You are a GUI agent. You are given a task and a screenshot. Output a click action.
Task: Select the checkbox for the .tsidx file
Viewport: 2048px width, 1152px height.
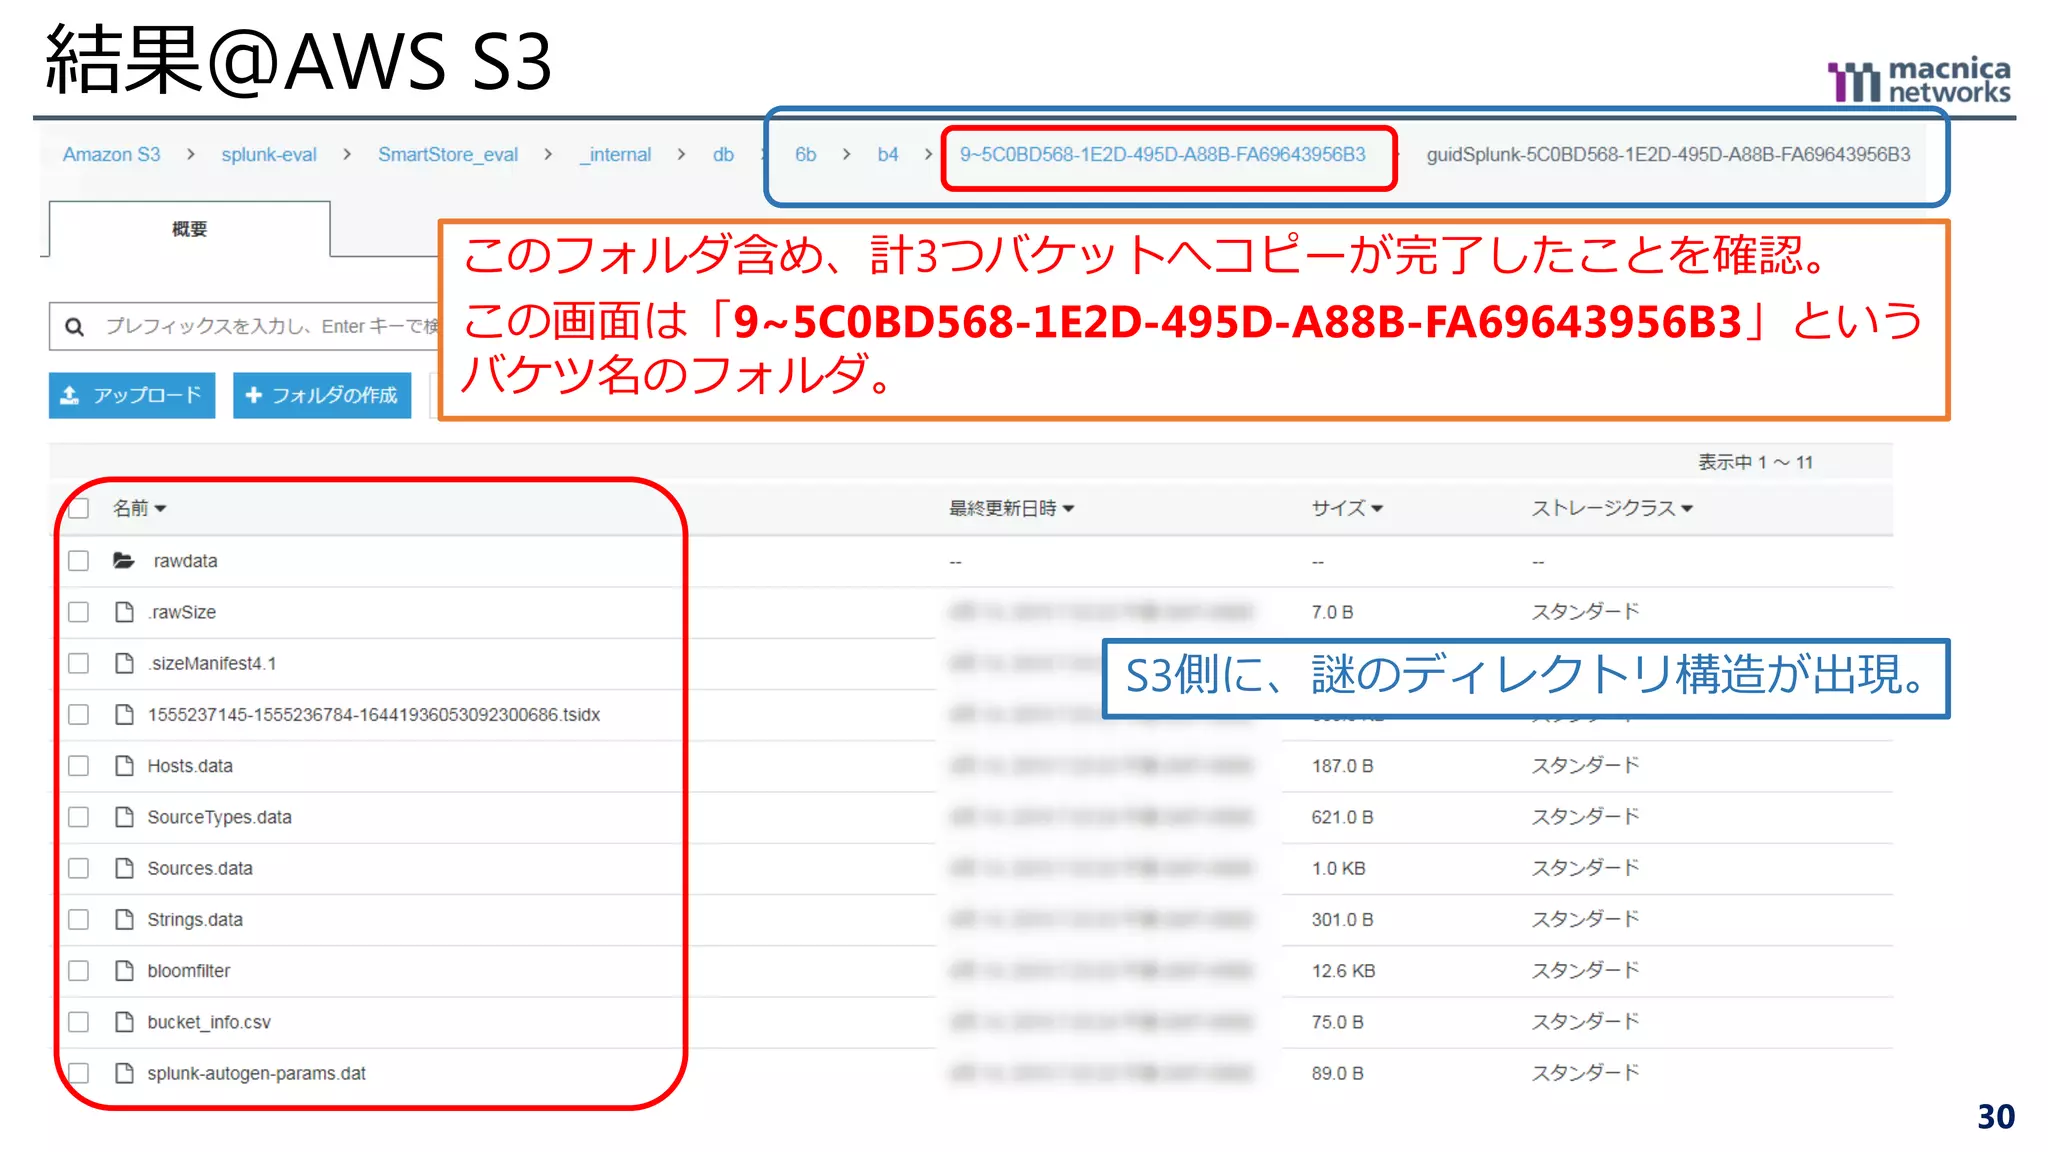[x=79, y=714]
